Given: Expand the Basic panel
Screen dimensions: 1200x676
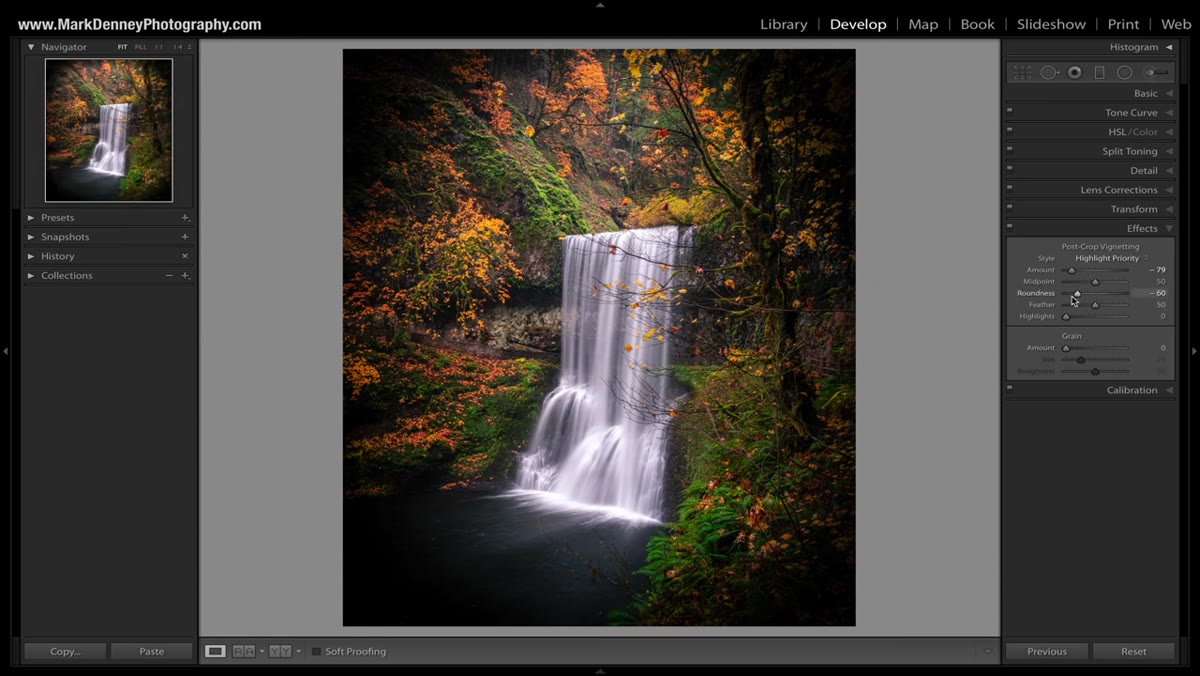Looking at the screenshot, I should (1169, 93).
